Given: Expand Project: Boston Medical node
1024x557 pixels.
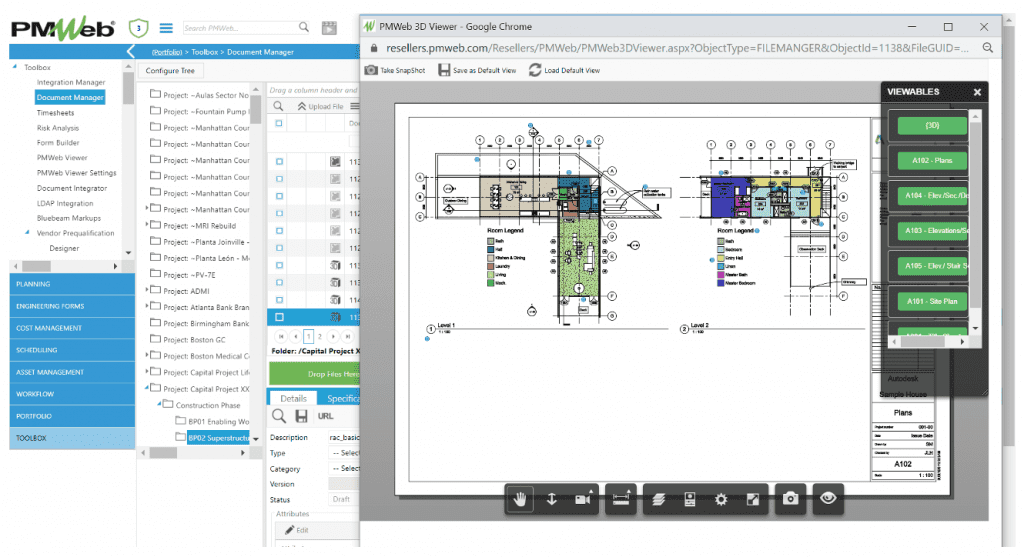Looking at the screenshot, I should click(x=146, y=355).
